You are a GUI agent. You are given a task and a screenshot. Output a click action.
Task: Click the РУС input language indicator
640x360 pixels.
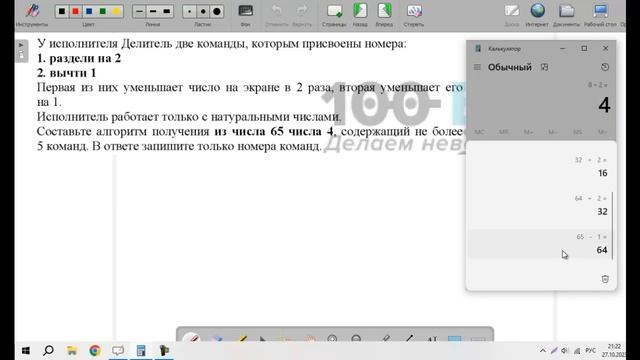[590, 351]
